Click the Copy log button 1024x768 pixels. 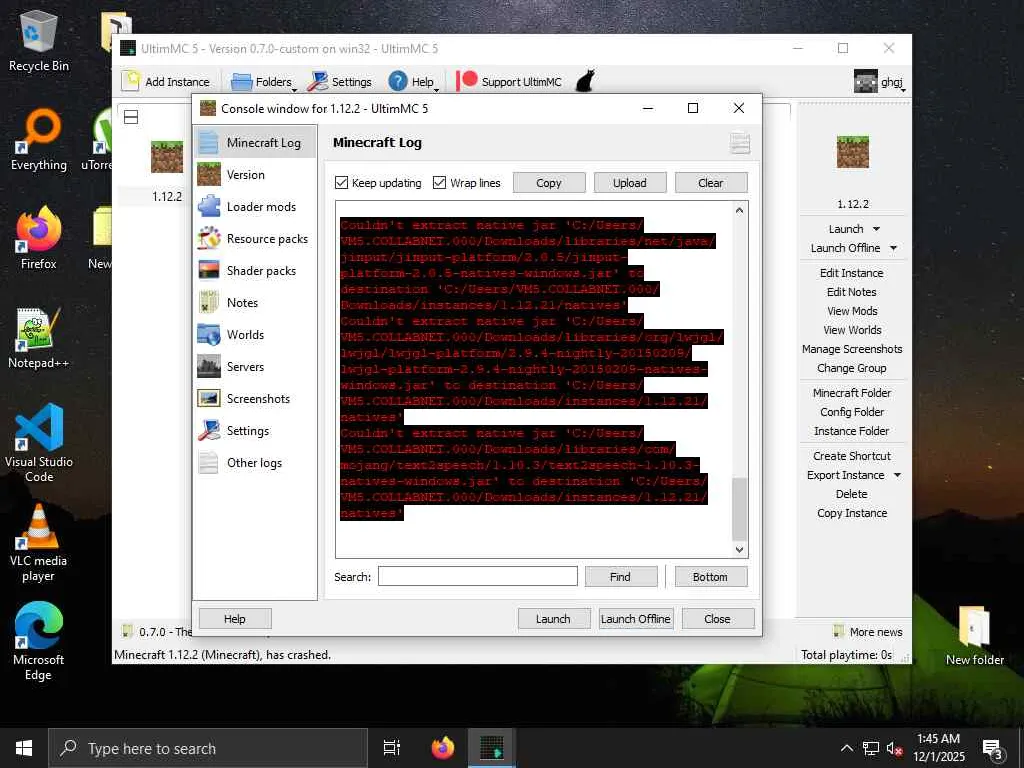point(549,183)
